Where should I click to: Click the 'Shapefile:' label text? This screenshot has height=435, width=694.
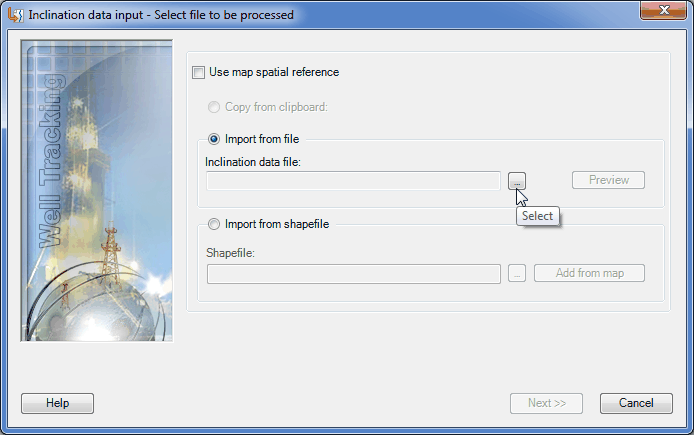tap(231, 253)
